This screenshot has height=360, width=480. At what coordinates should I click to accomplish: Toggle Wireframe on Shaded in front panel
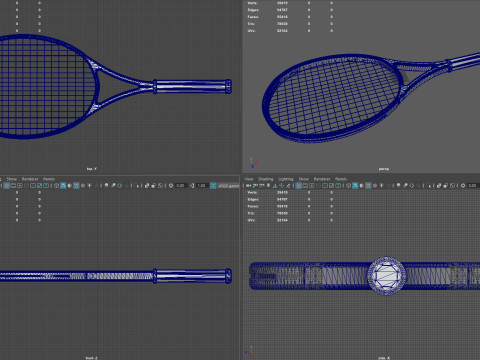point(76,186)
